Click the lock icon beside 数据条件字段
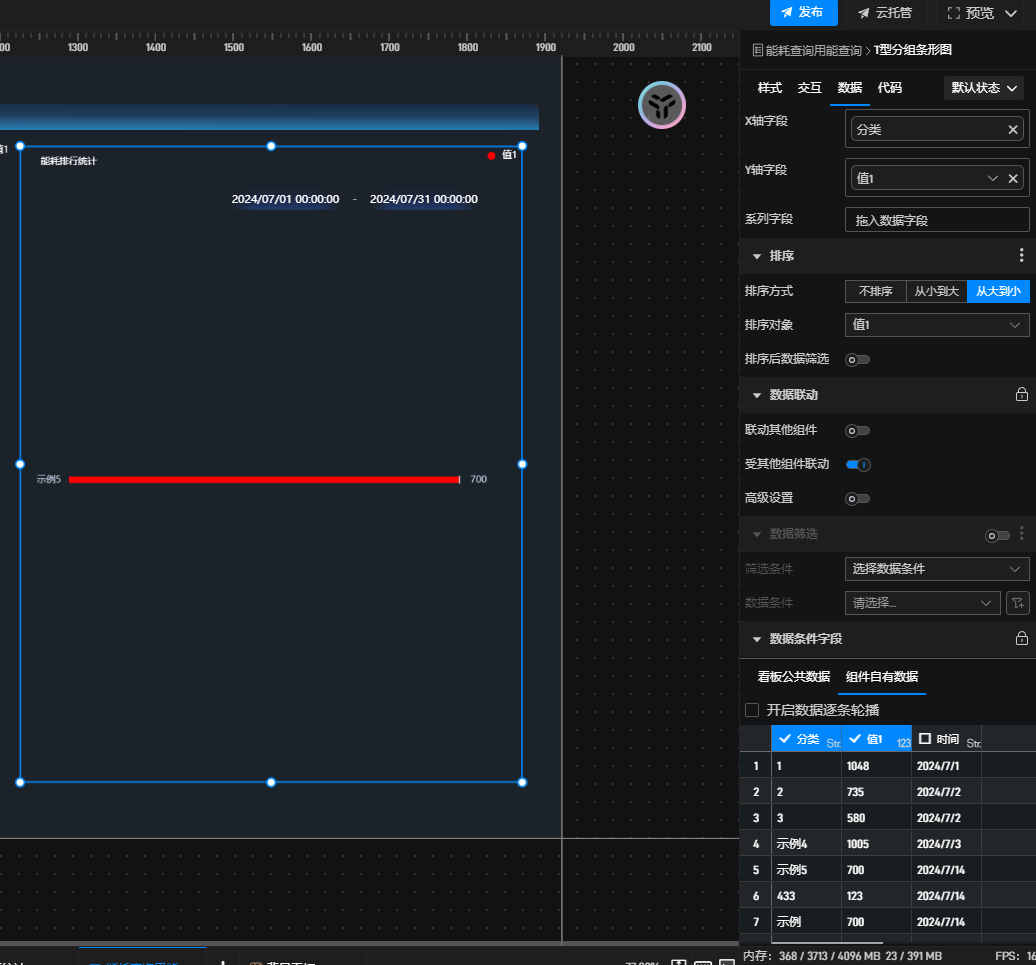Viewport: 1036px width, 965px height. click(x=1021, y=639)
